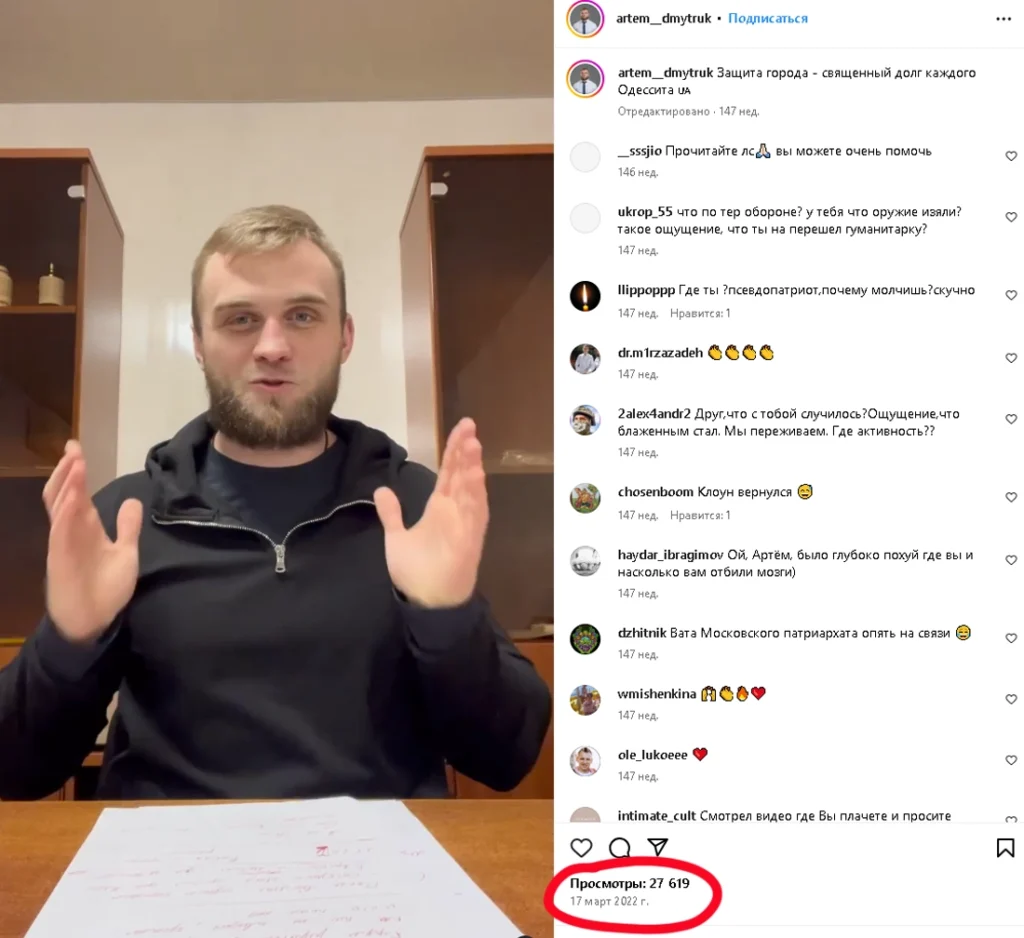This screenshot has height=938, width=1024.
Task: Like the __sssjio comment
Action: click(x=1011, y=156)
